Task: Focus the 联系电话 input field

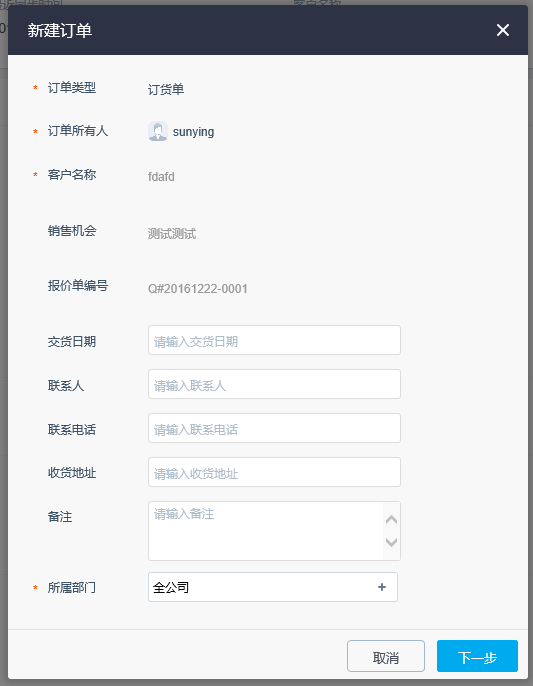Action: click(x=274, y=428)
